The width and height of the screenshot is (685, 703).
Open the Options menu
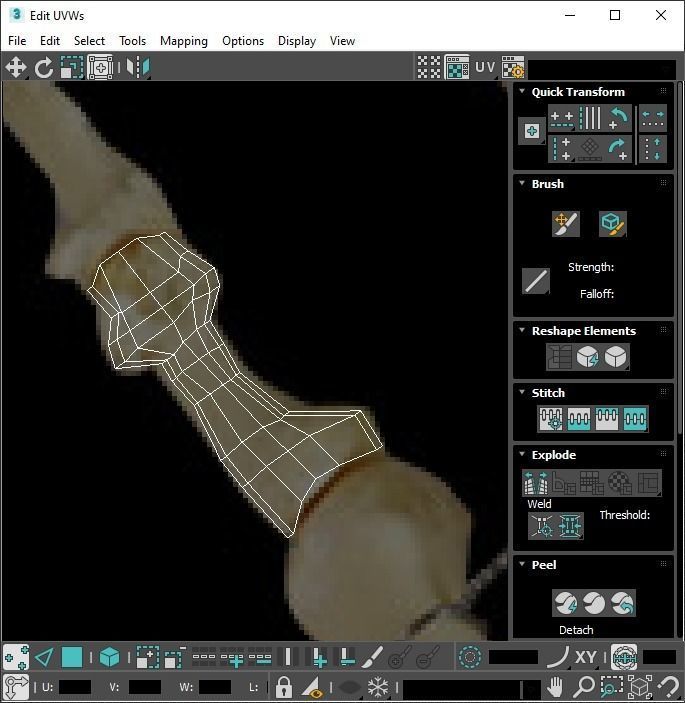[243, 41]
